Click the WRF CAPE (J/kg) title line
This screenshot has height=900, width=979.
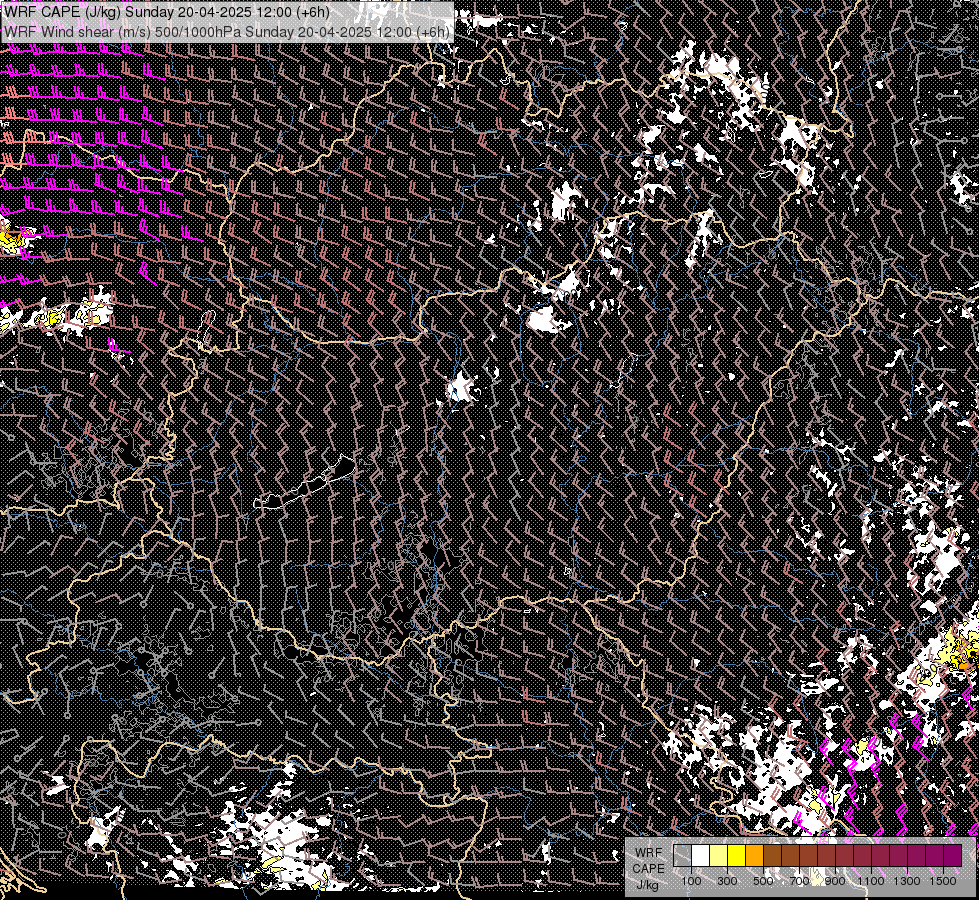point(167,12)
